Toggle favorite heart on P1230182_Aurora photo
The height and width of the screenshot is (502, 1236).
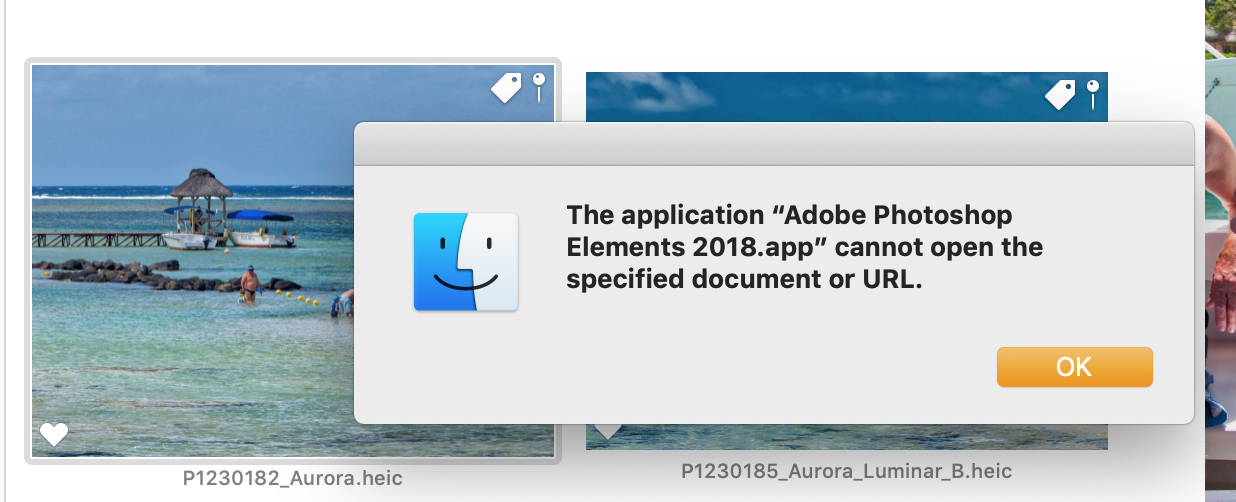coord(54,434)
